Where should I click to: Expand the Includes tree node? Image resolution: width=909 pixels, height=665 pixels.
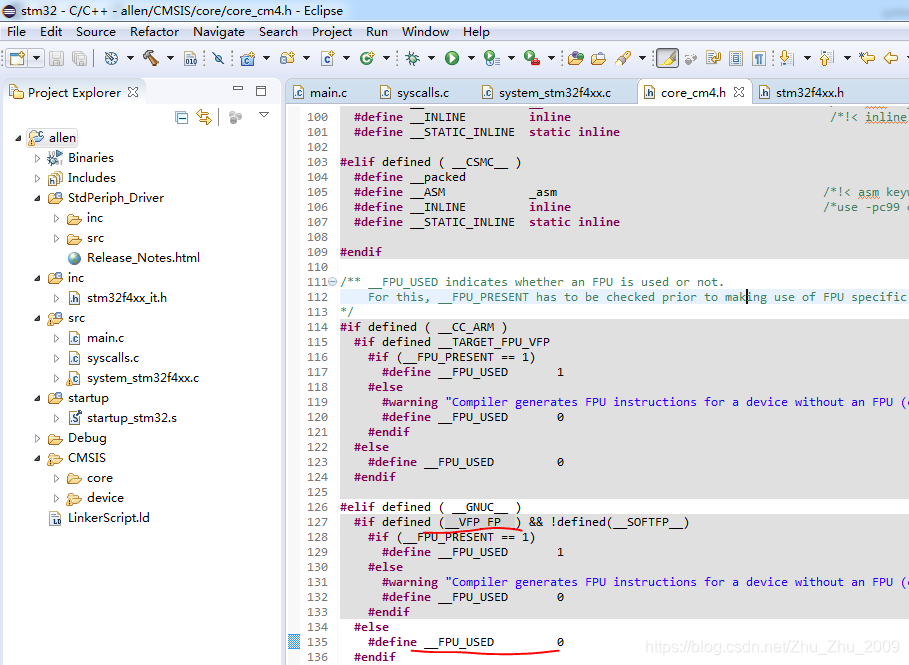click(x=37, y=178)
